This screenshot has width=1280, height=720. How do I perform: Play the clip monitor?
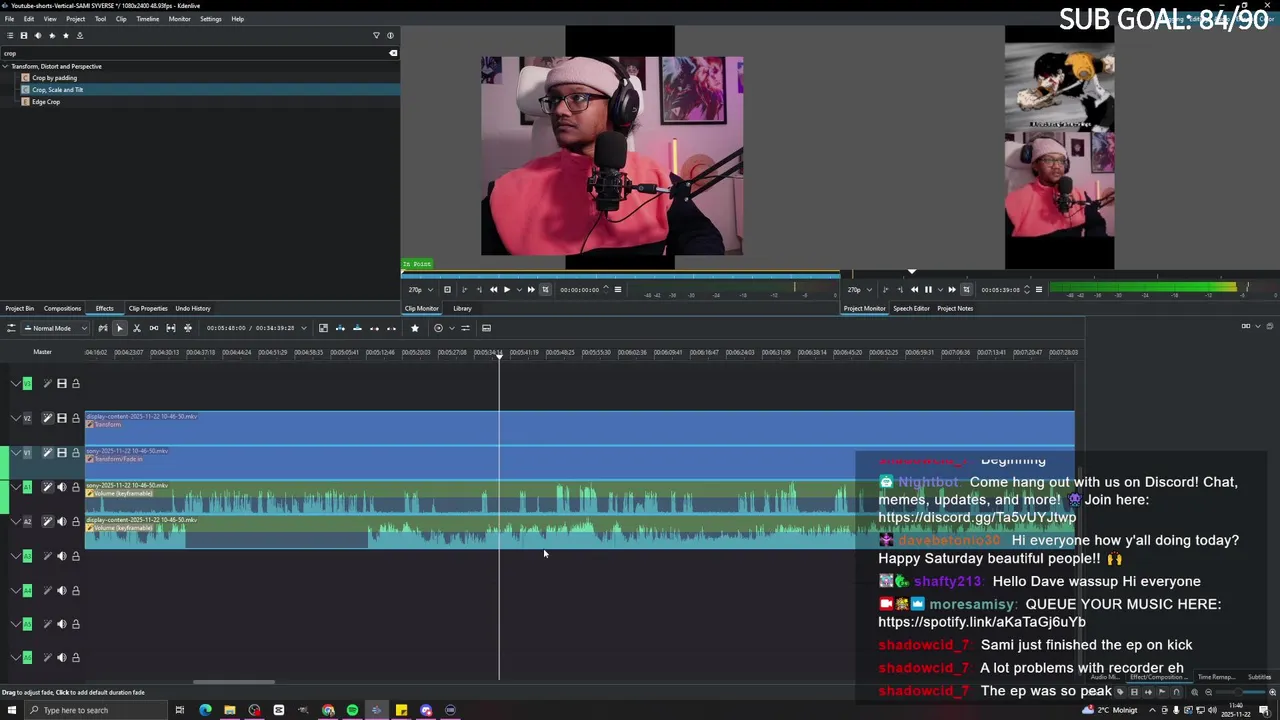coord(506,290)
